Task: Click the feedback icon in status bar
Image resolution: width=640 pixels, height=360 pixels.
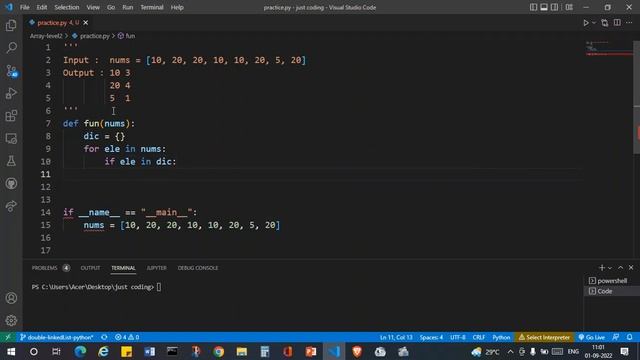Action: 616,338
